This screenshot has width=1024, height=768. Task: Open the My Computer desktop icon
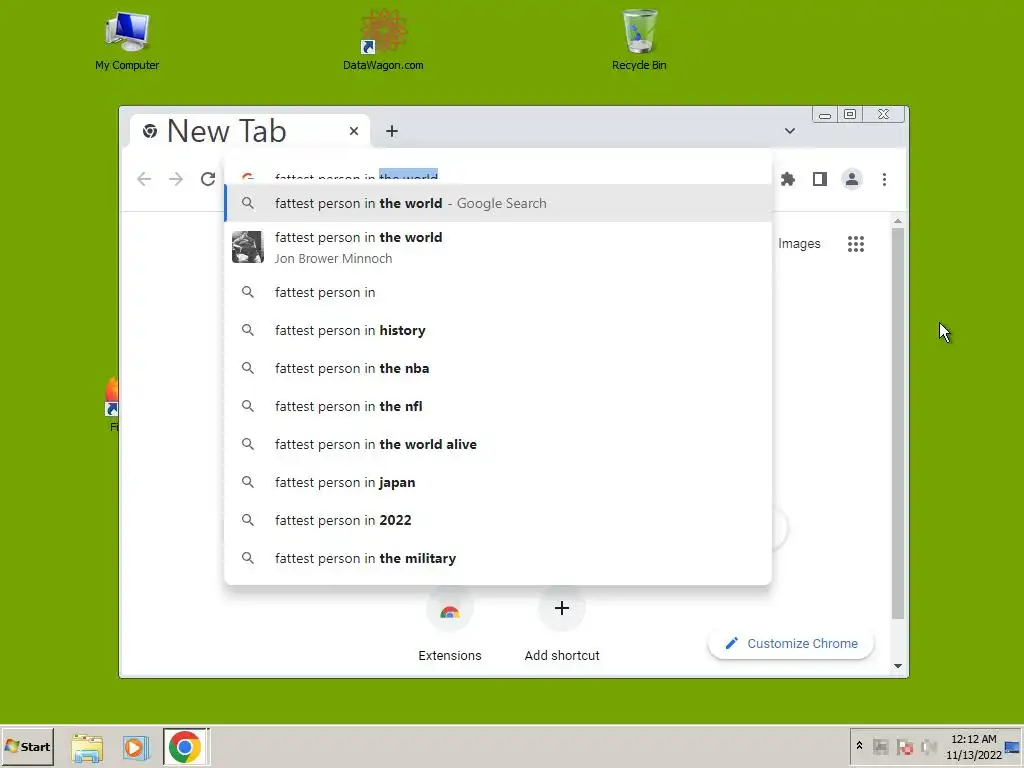coord(127,41)
